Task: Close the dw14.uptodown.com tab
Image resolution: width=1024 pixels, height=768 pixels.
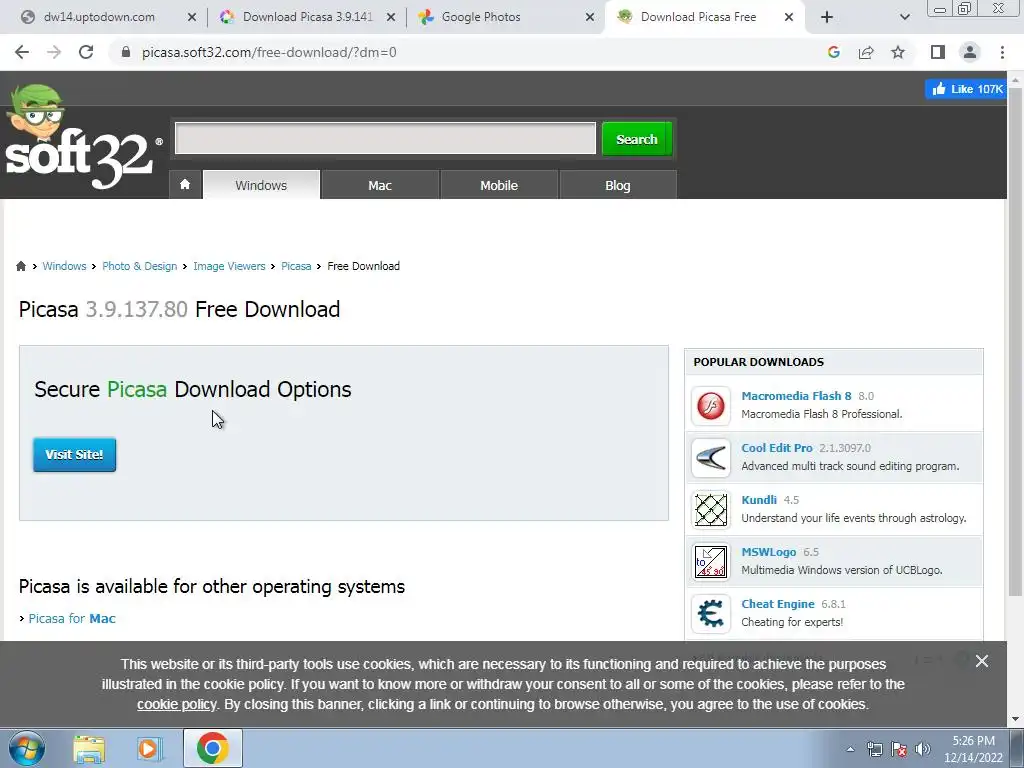Action: pyautogui.click(x=192, y=17)
